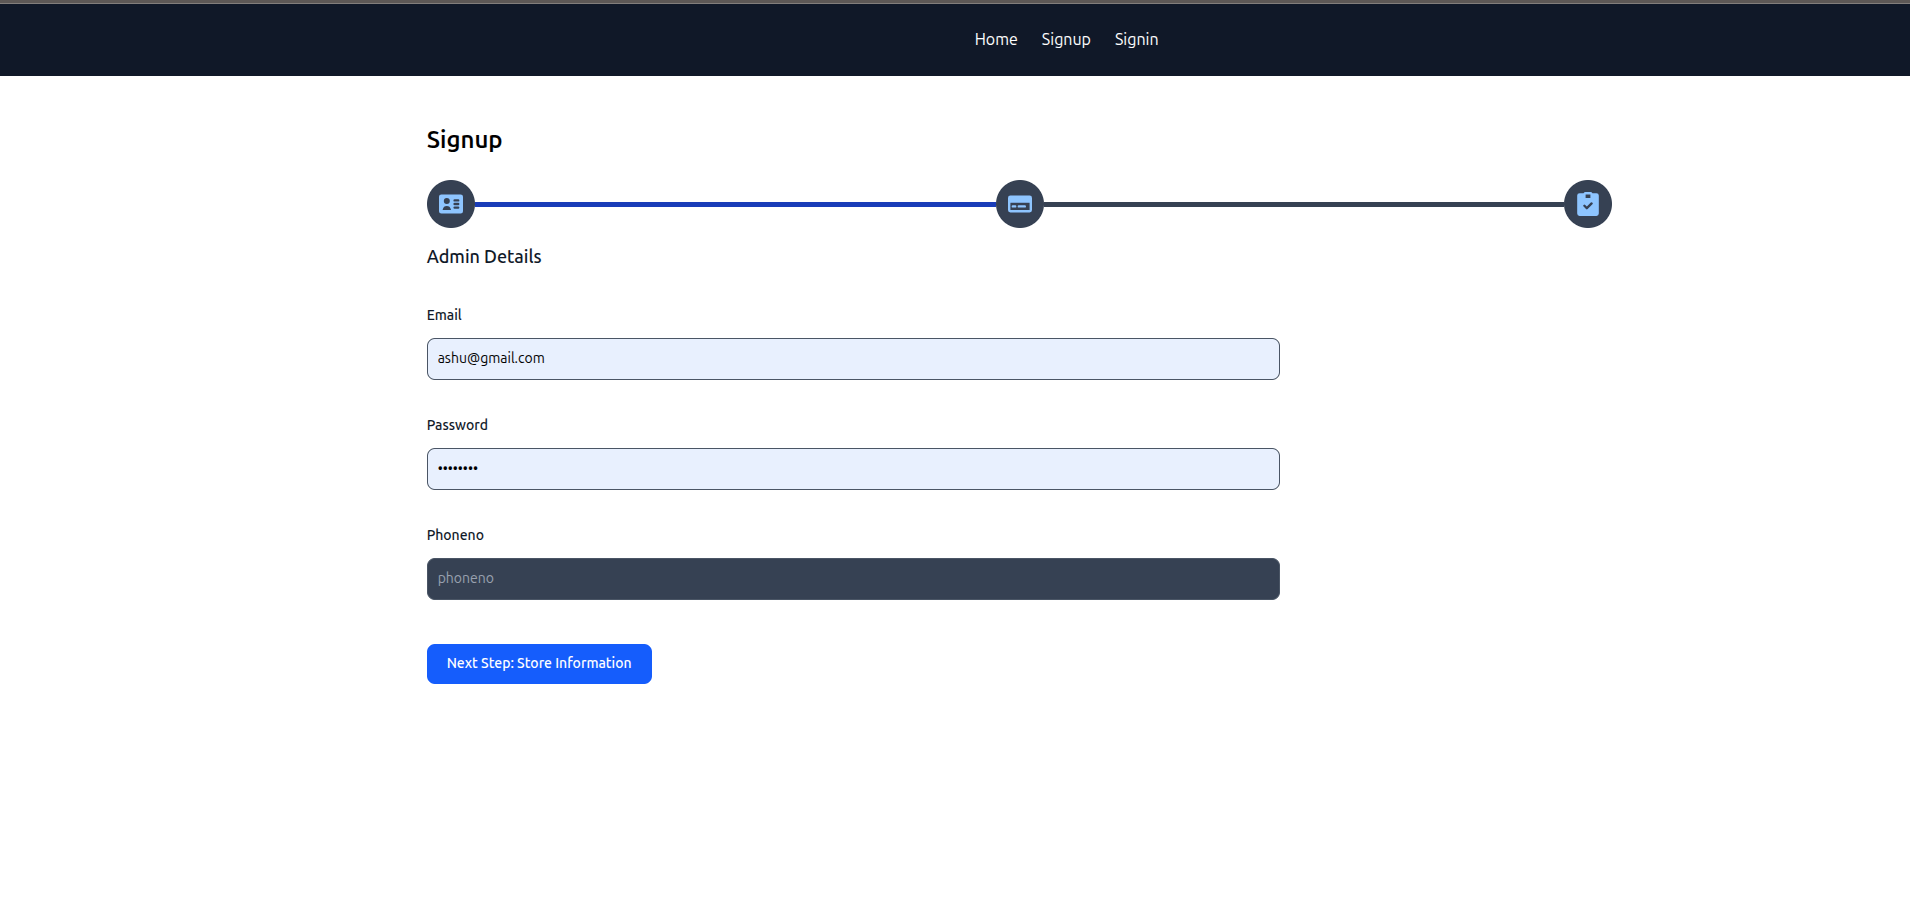Click into the Password field
This screenshot has height=897, width=1910.
852,469
